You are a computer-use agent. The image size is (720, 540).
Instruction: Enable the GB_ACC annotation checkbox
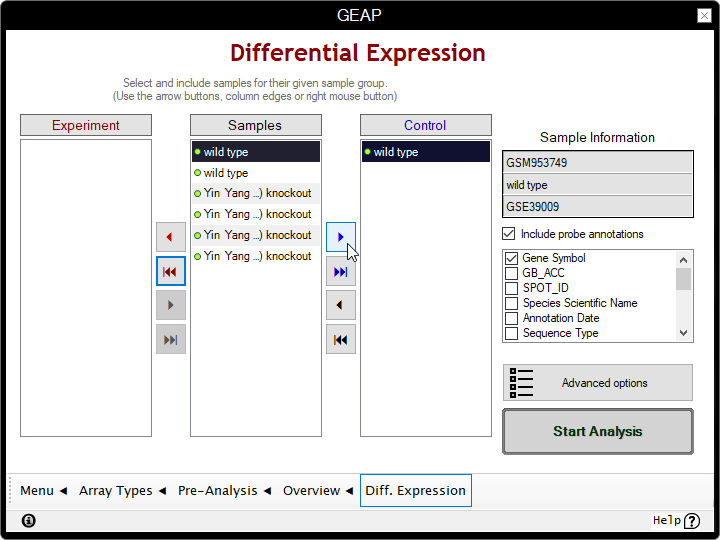(512, 273)
